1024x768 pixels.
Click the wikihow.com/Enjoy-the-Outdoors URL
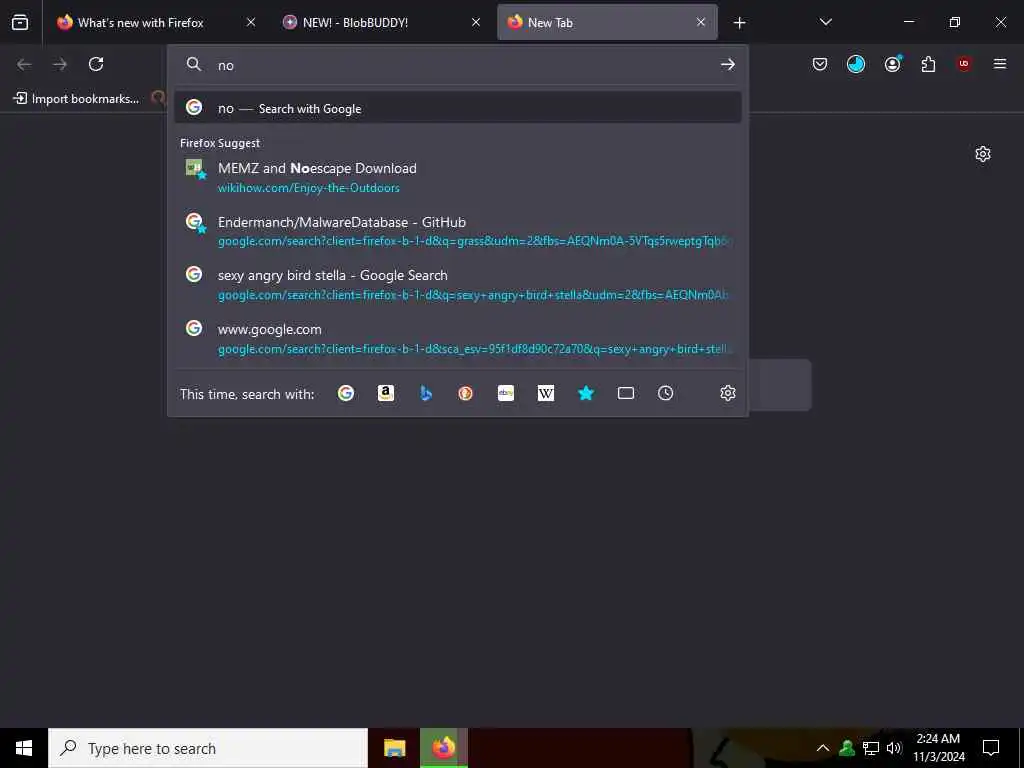pyautogui.click(x=308, y=188)
